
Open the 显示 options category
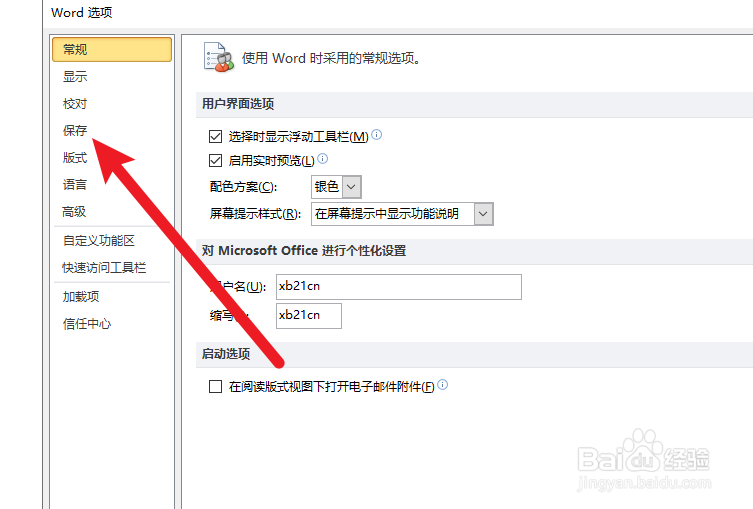pos(75,76)
